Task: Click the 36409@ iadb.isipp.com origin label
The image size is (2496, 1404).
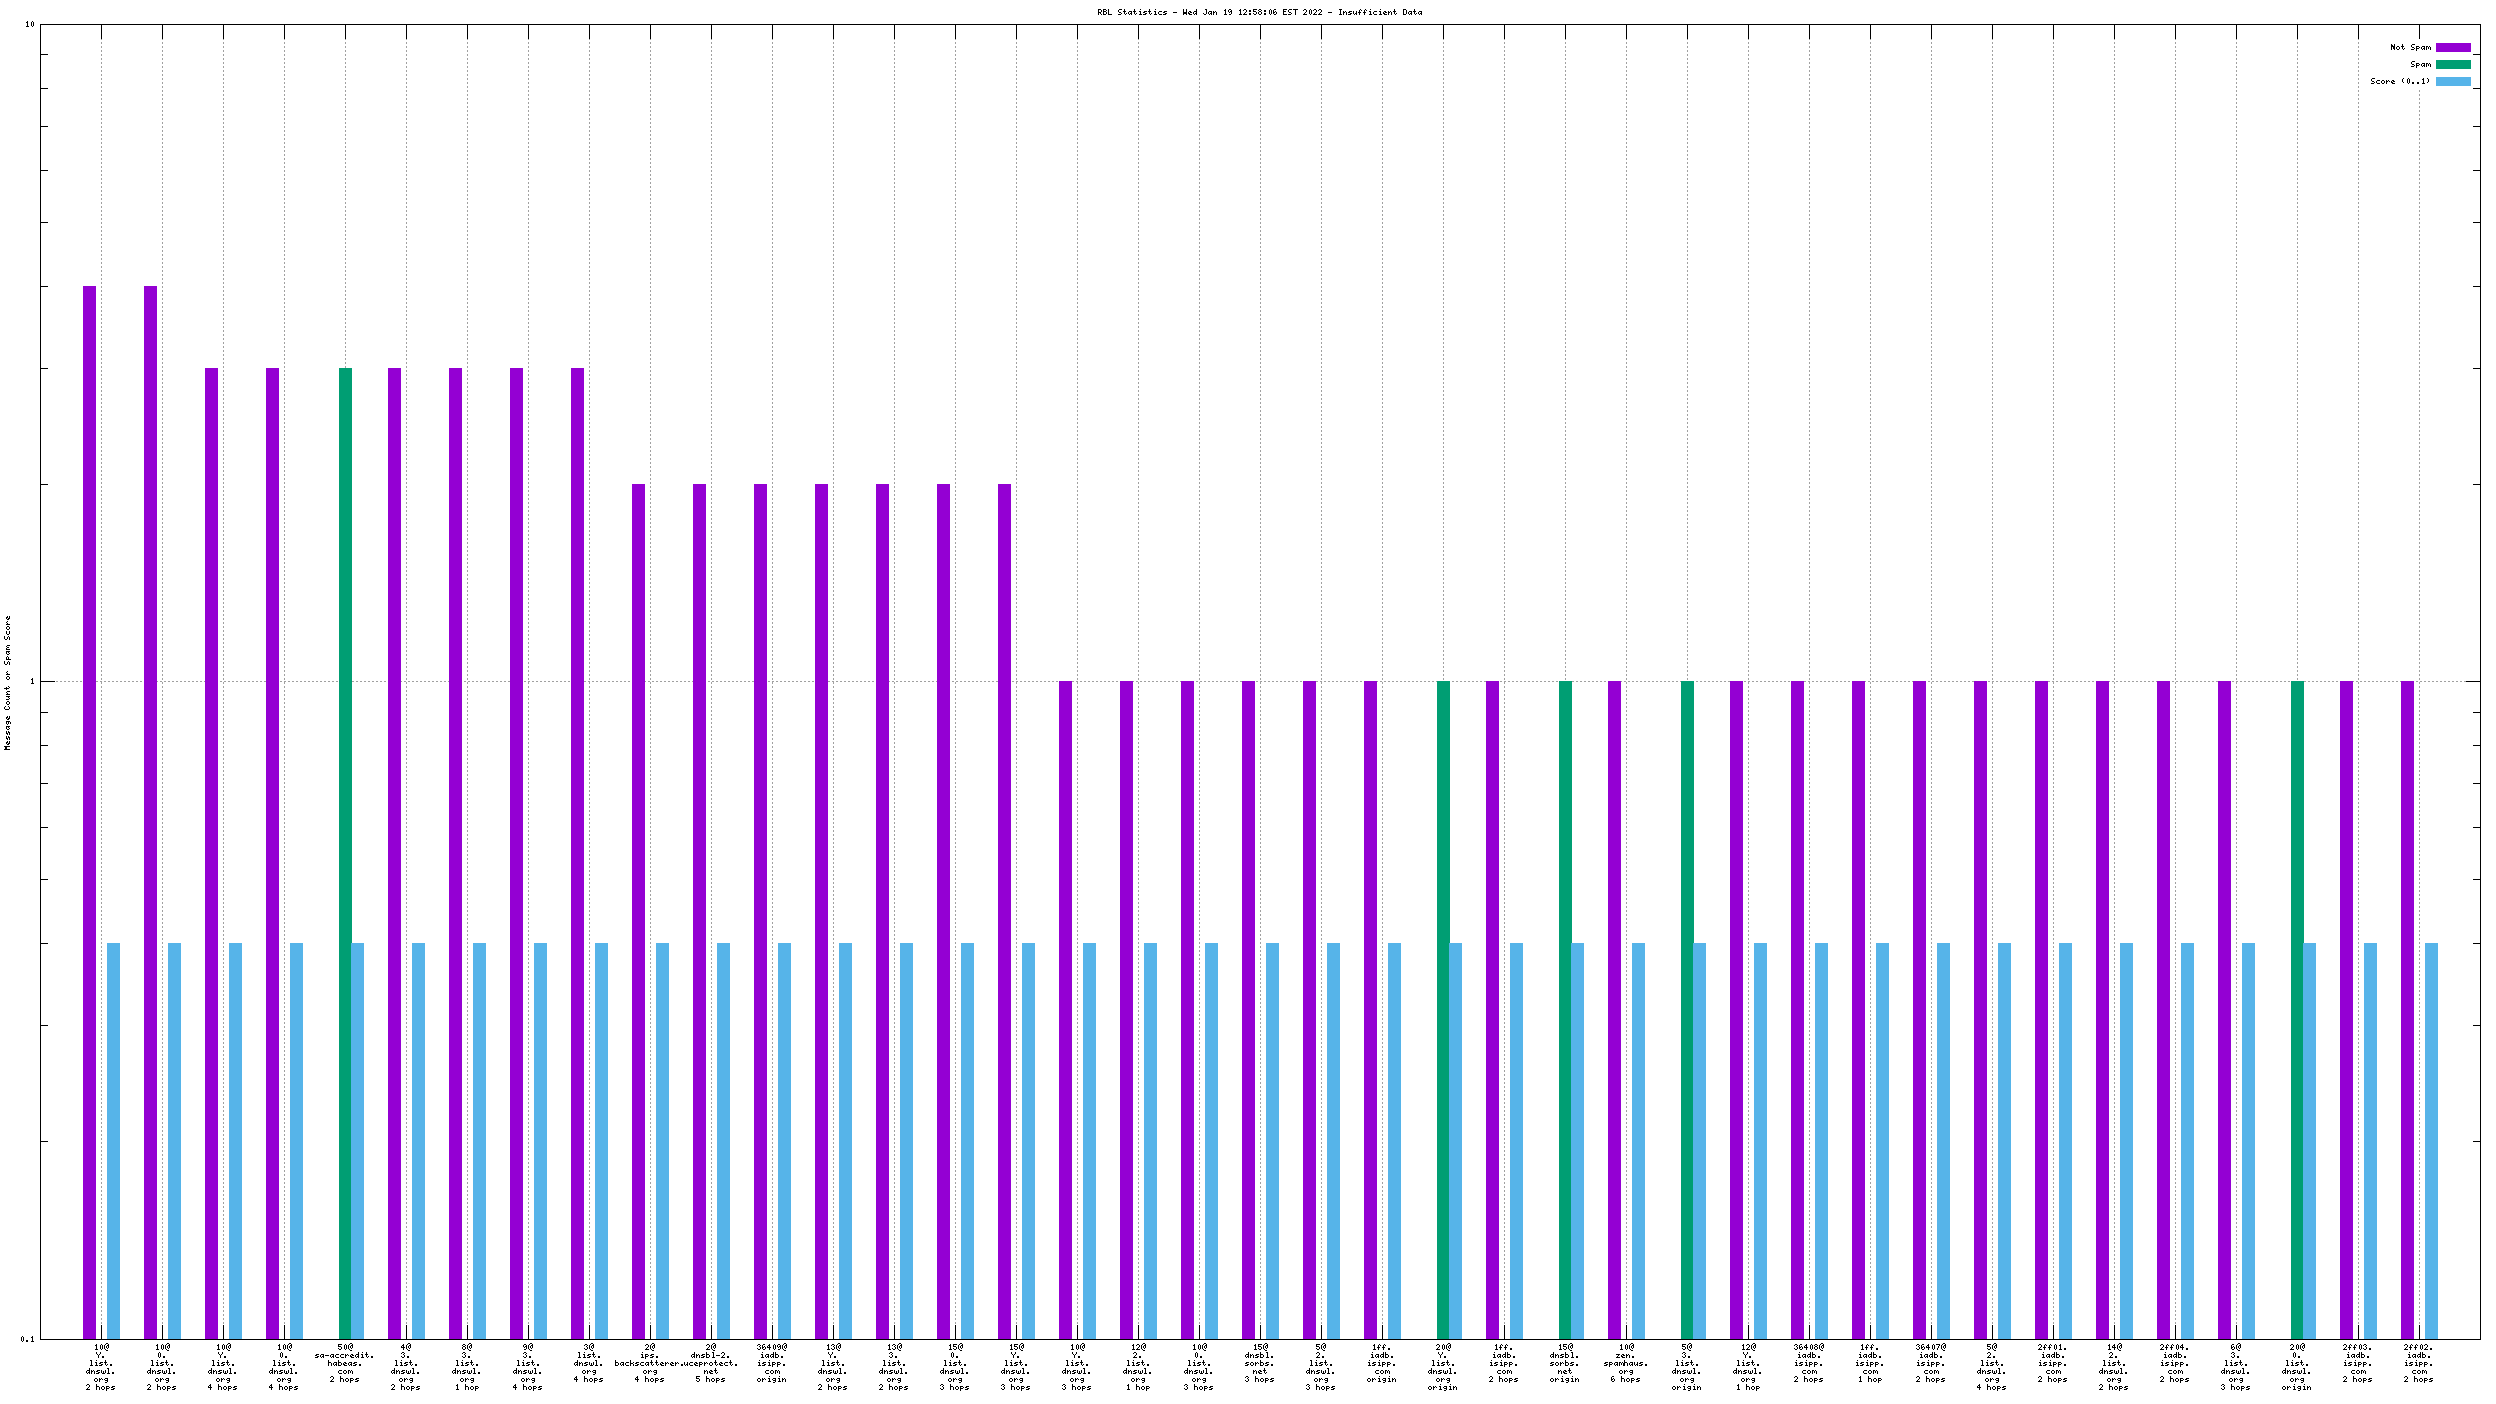Action: tap(772, 1363)
